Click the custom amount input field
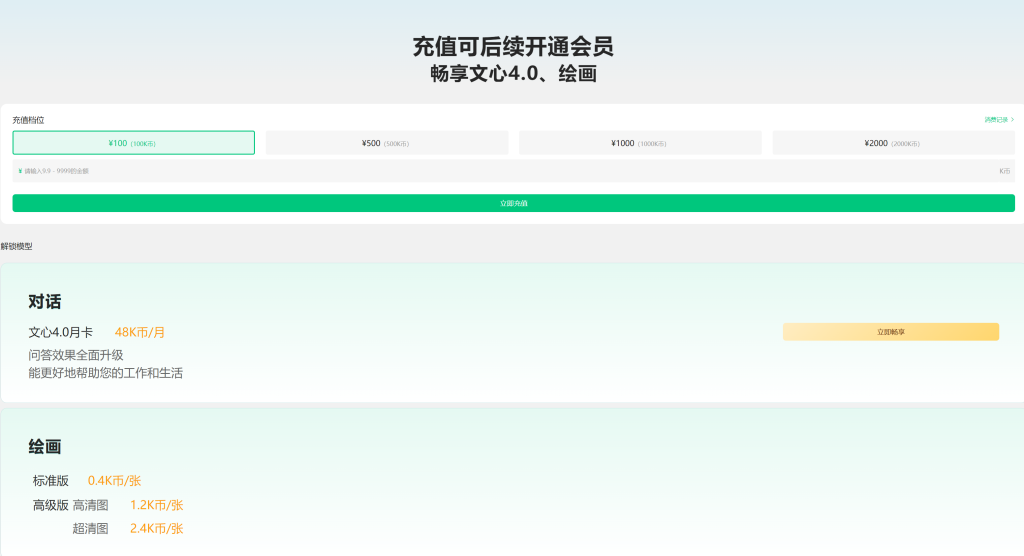The height and width of the screenshot is (556, 1024). [x=513, y=171]
